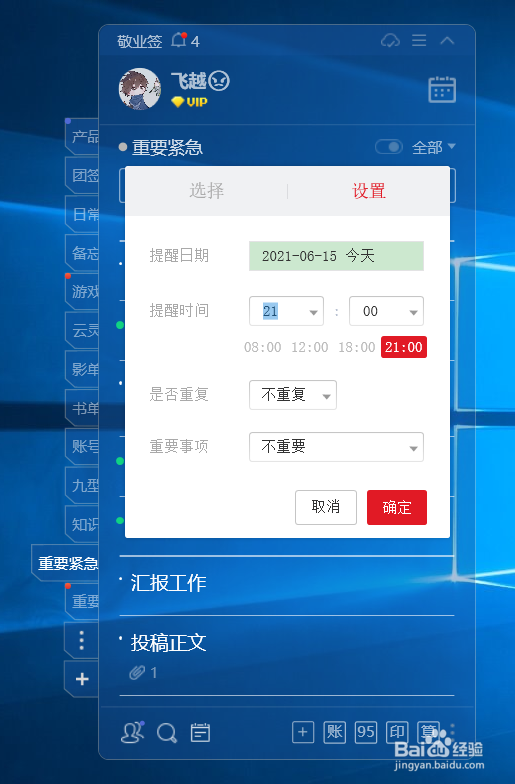
Task: Select the highlighted 21:00 quick time
Action: [404, 347]
